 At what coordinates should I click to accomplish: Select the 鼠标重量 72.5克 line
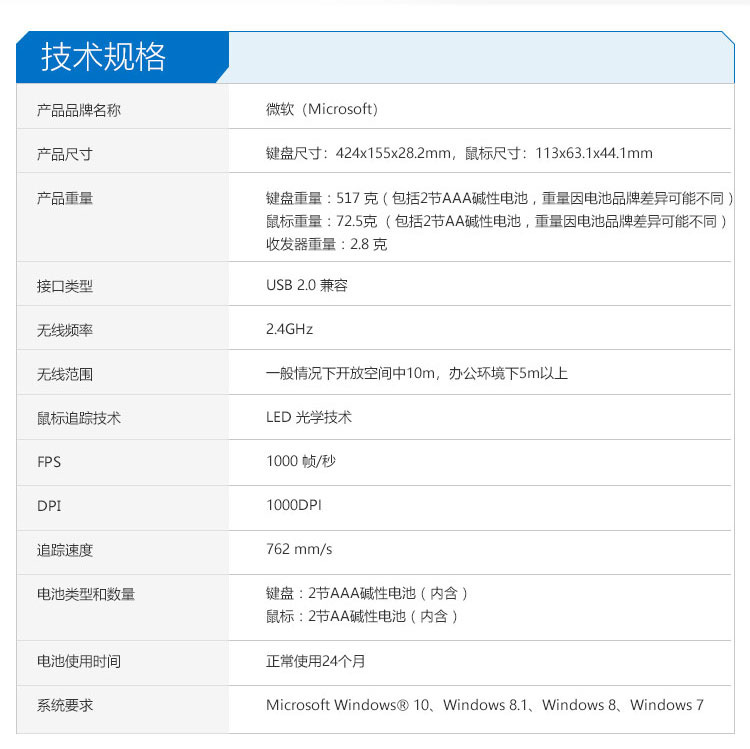point(497,221)
